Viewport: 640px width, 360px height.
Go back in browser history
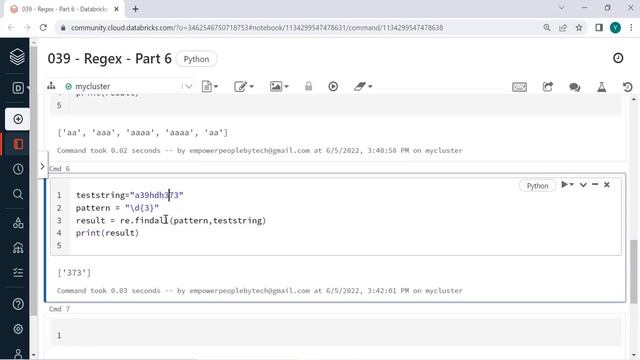click(x=11, y=28)
